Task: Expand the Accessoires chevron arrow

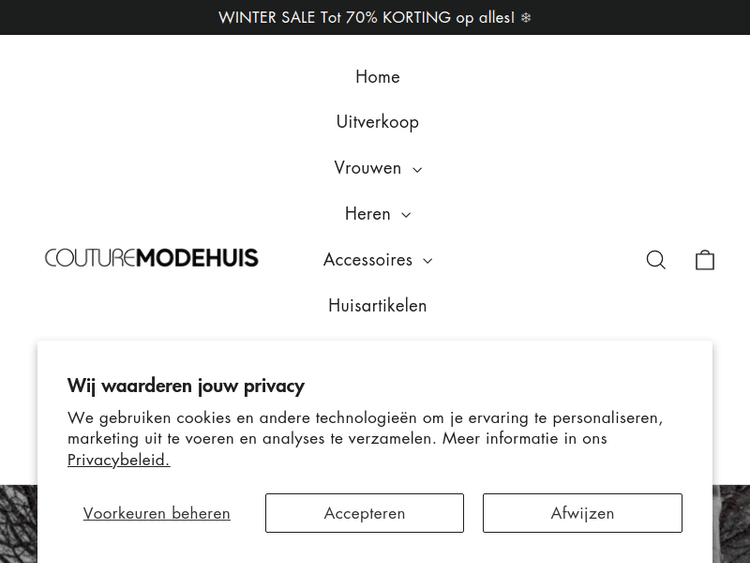Action: [x=427, y=261]
